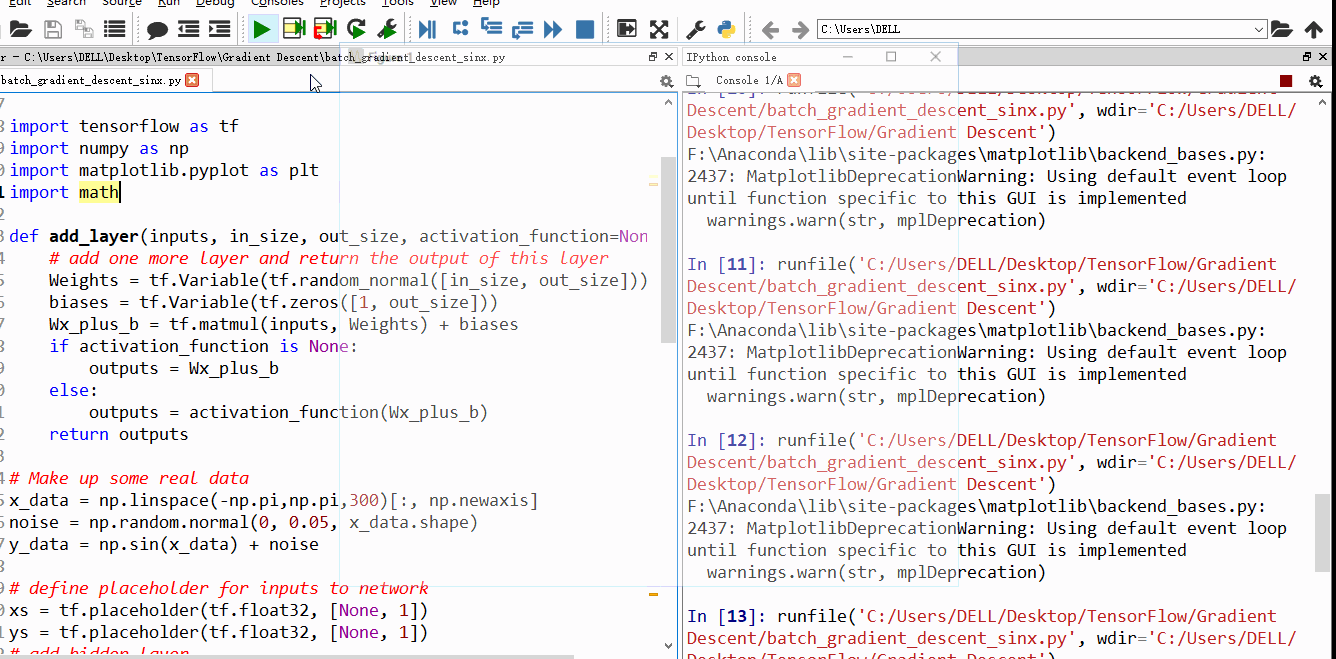Click 'add_layer' in the def line
This screenshot has height=659, width=1336.
click(93, 236)
